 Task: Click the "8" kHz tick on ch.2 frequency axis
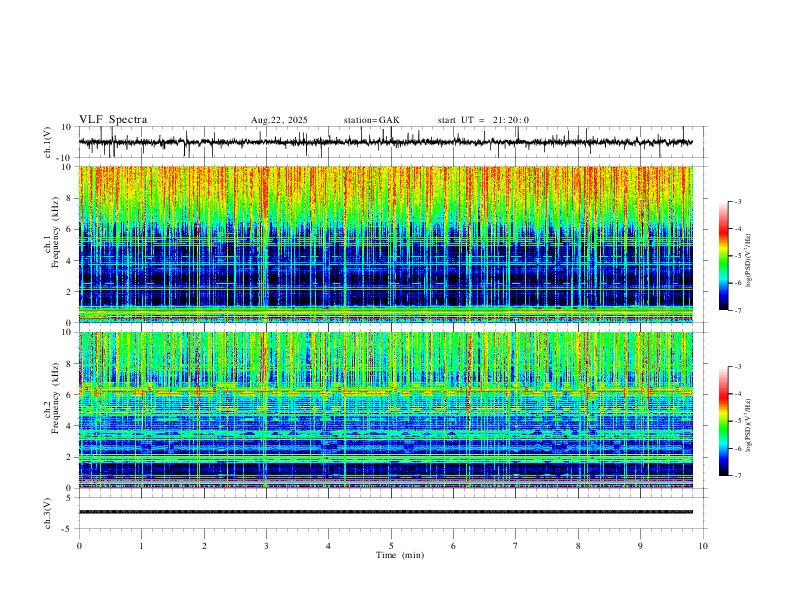coord(69,363)
